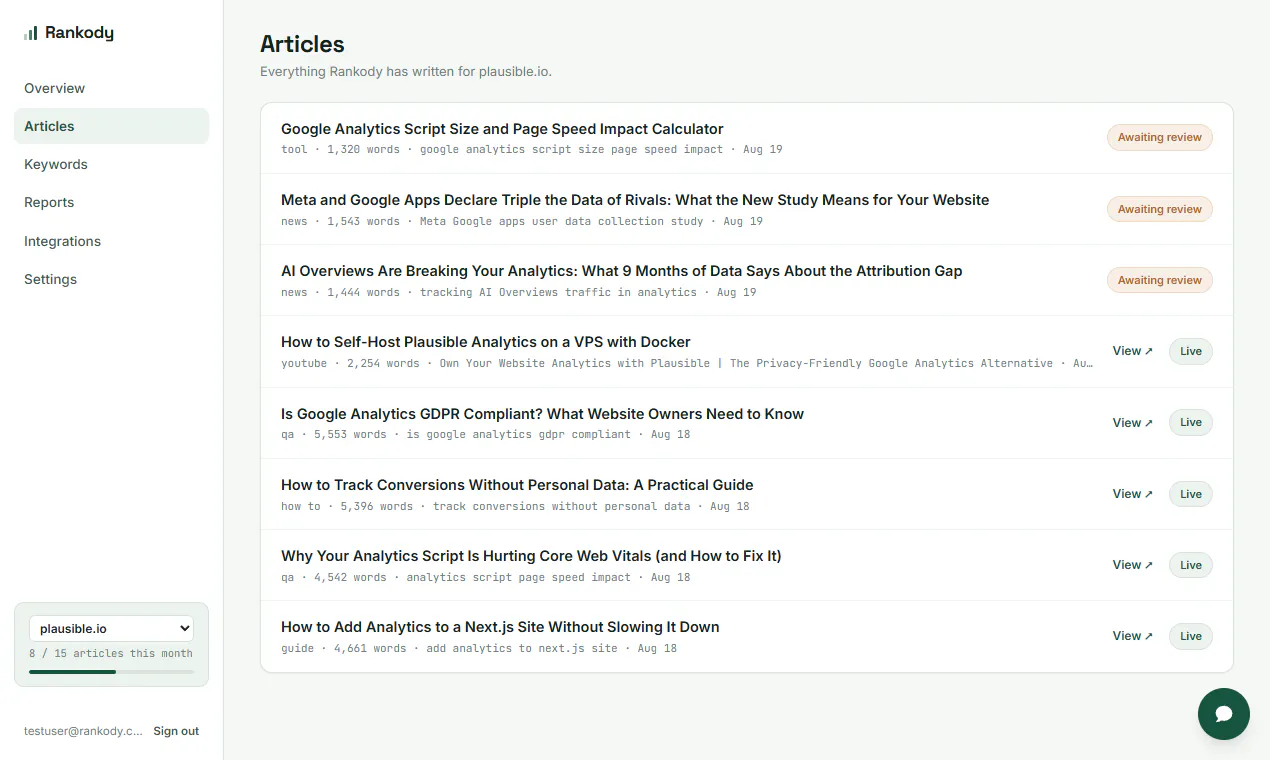Go to Overview in the sidebar
1270x760 pixels.
pos(111,88)
